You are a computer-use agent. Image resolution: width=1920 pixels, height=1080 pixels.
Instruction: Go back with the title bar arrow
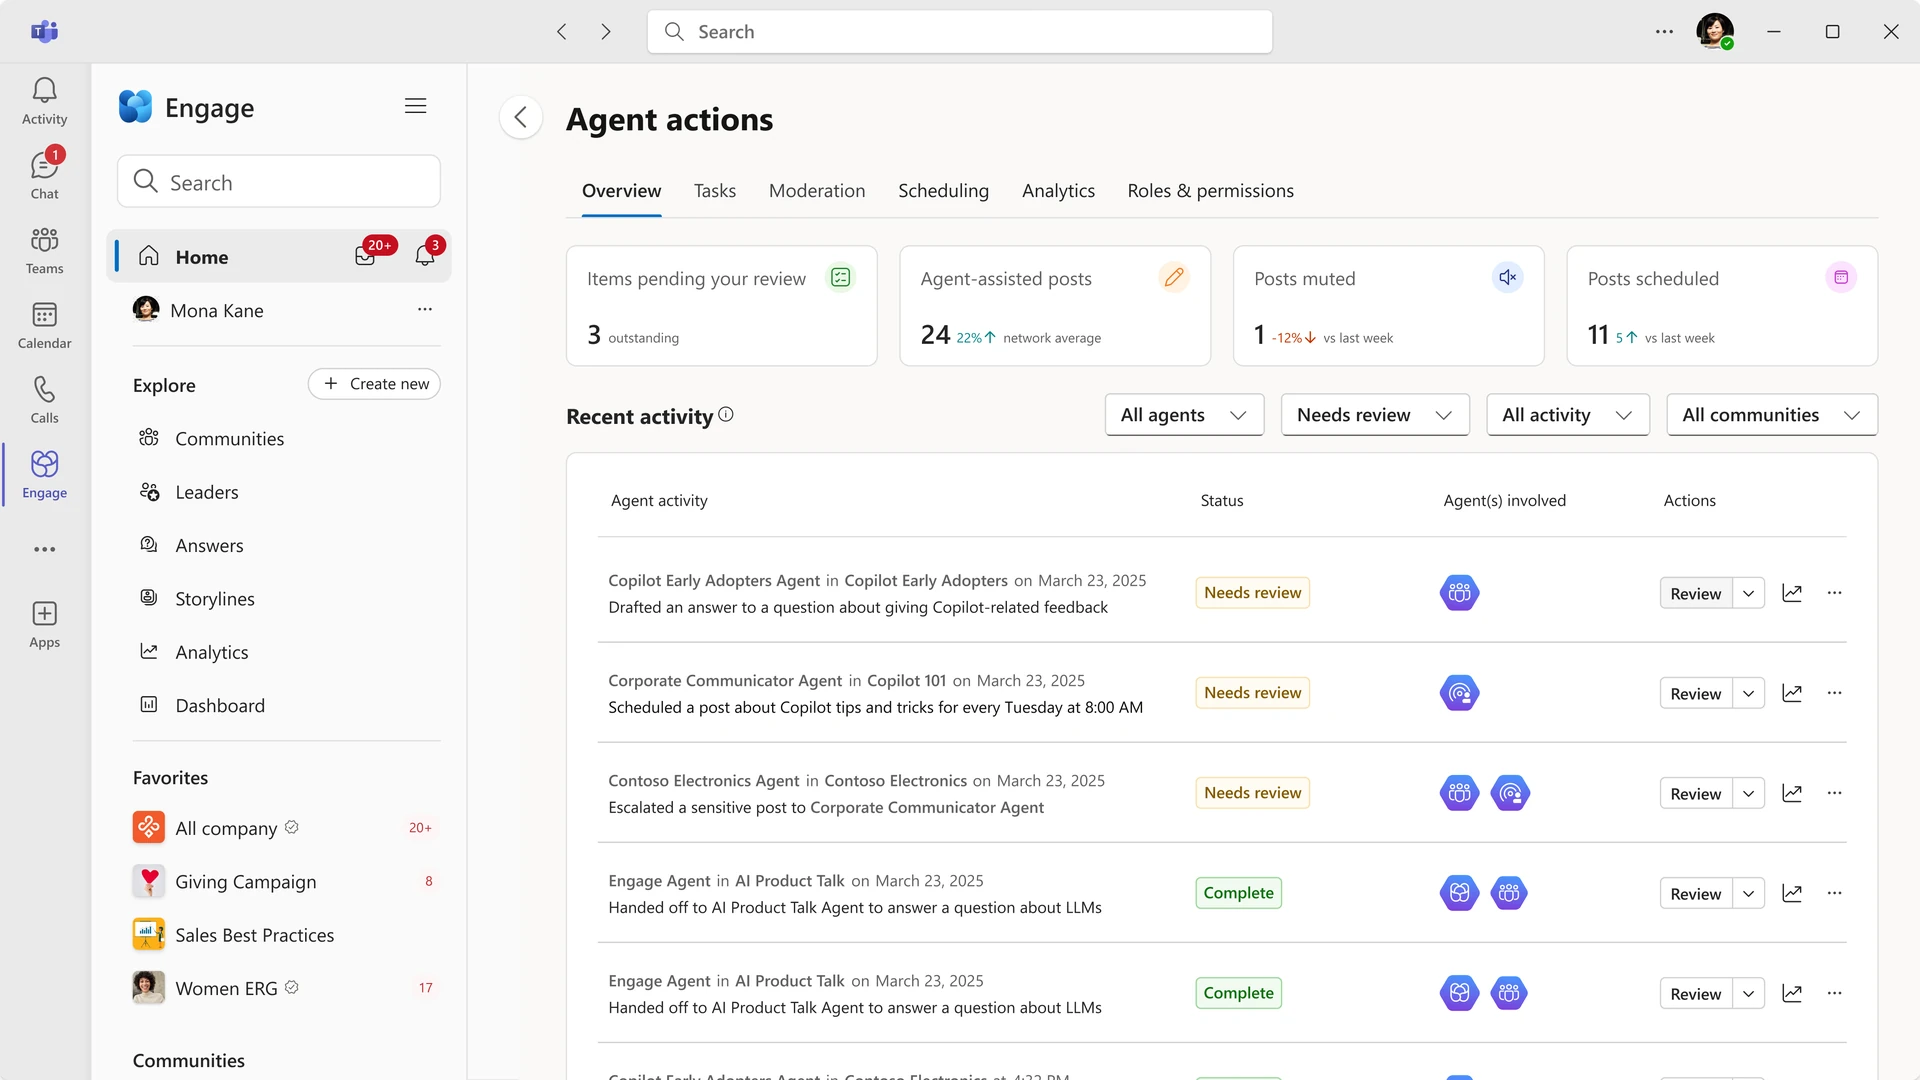pyautogui.click(x=562, y=32)
